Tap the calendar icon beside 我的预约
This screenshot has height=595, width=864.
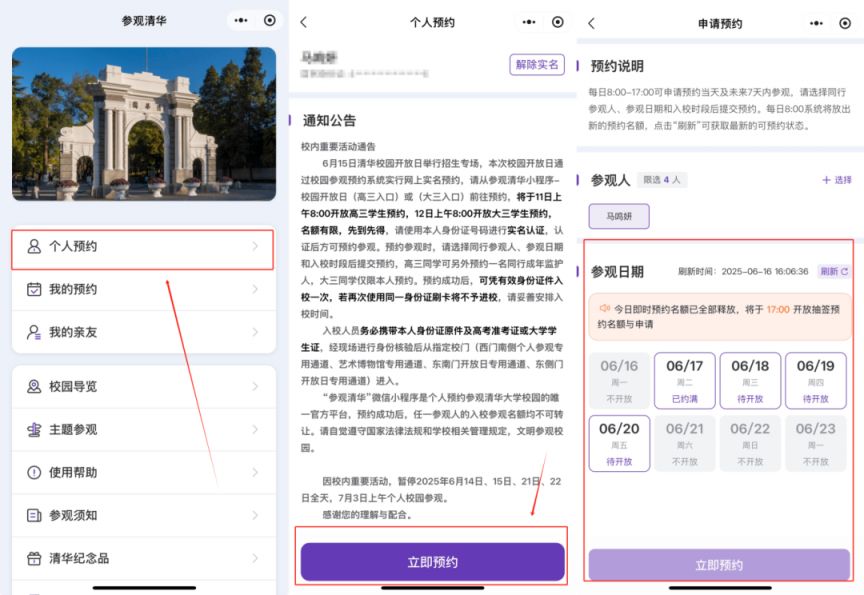click(x=34, y=289)
